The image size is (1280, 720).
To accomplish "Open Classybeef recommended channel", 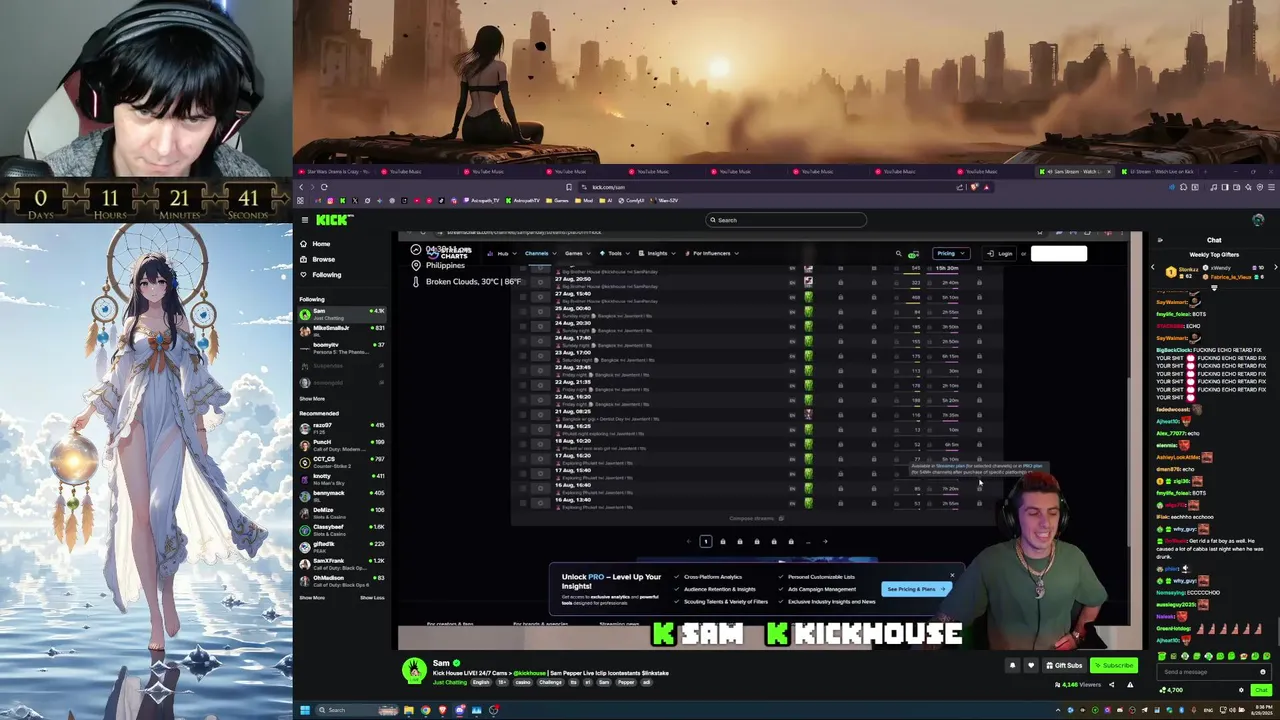I will pyautogui.click(x=341, y=529).
